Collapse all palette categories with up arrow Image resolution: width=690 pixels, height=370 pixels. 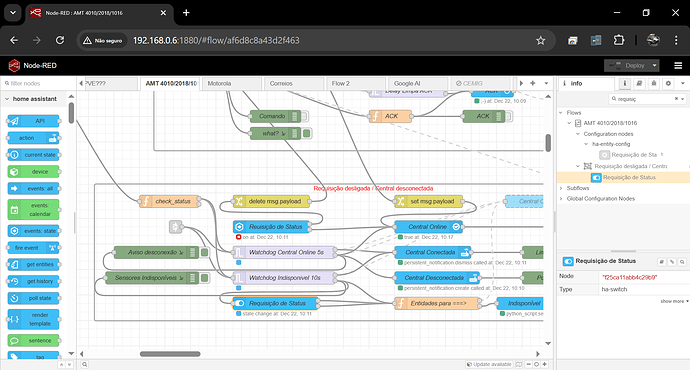point(62,364)
